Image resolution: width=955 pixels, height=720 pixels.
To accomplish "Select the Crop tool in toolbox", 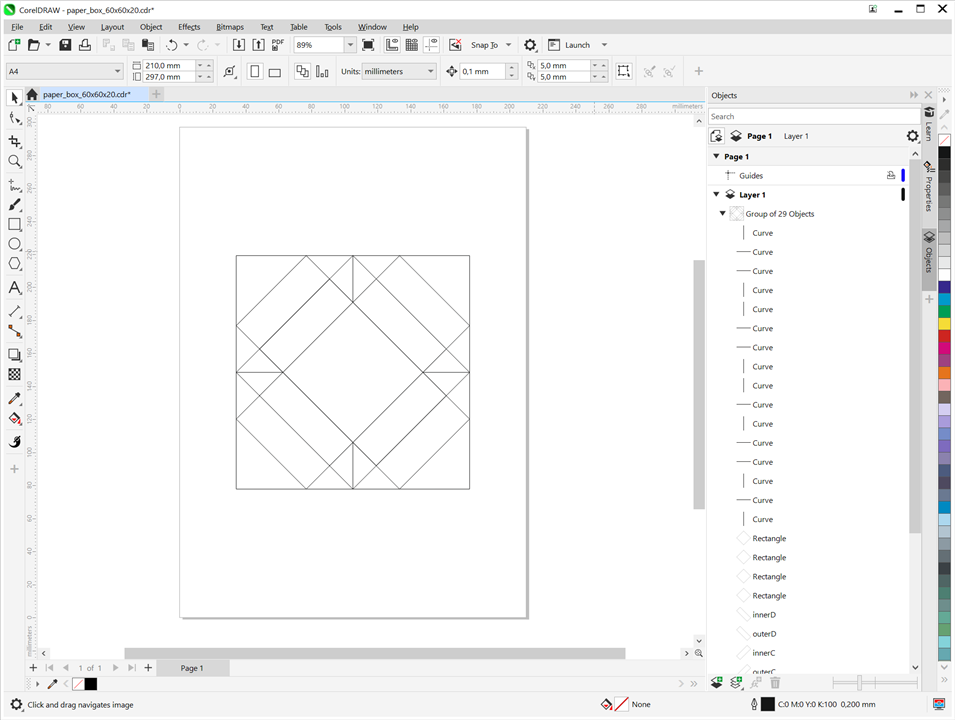I will coord(14,141).
